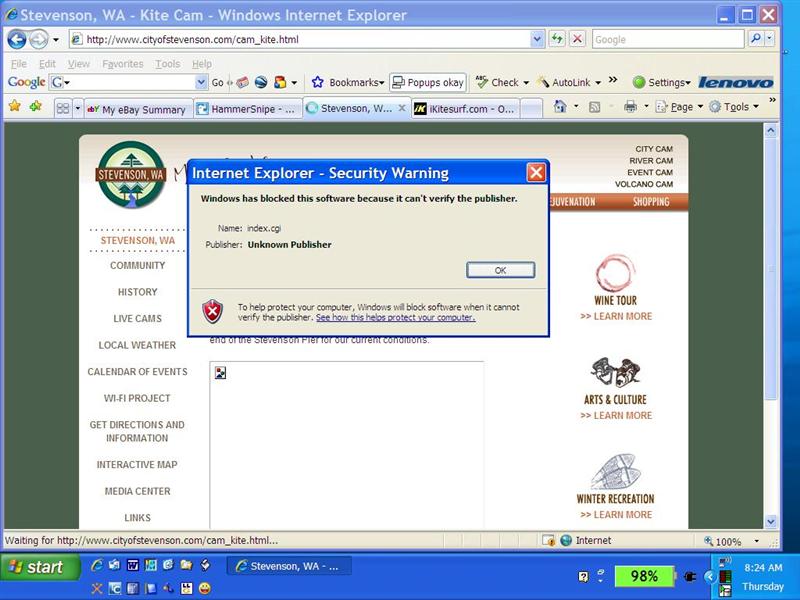
Task: Open the Favorites menu
Action: pos(122,63)
